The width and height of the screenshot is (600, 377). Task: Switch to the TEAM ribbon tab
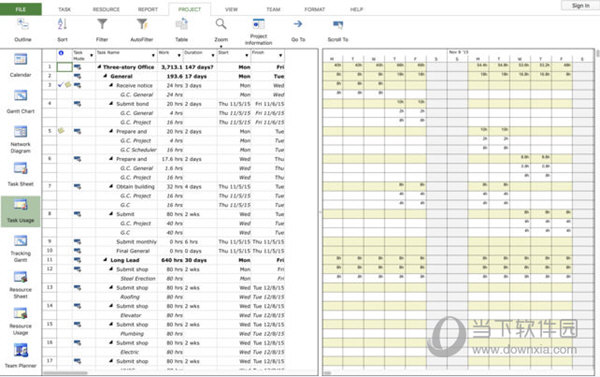(x=273, y=9)
